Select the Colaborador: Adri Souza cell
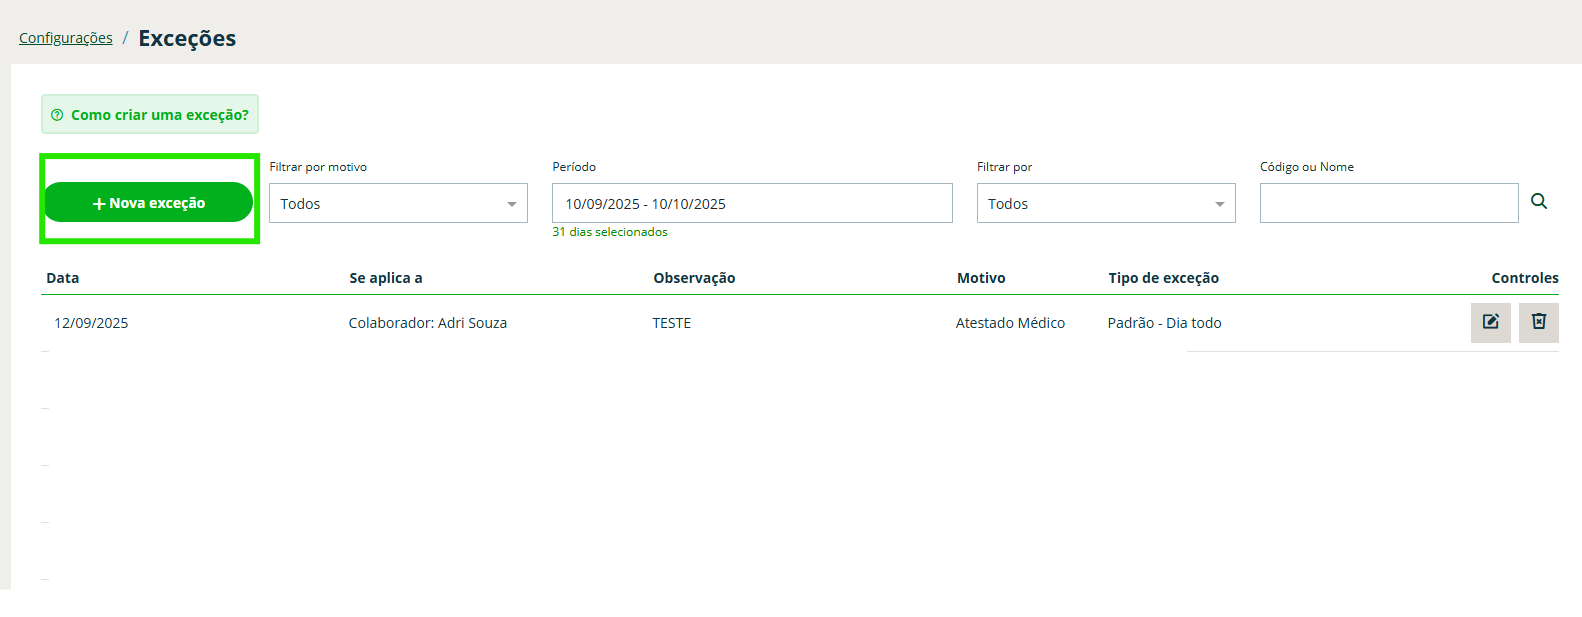 click(427, 323)
